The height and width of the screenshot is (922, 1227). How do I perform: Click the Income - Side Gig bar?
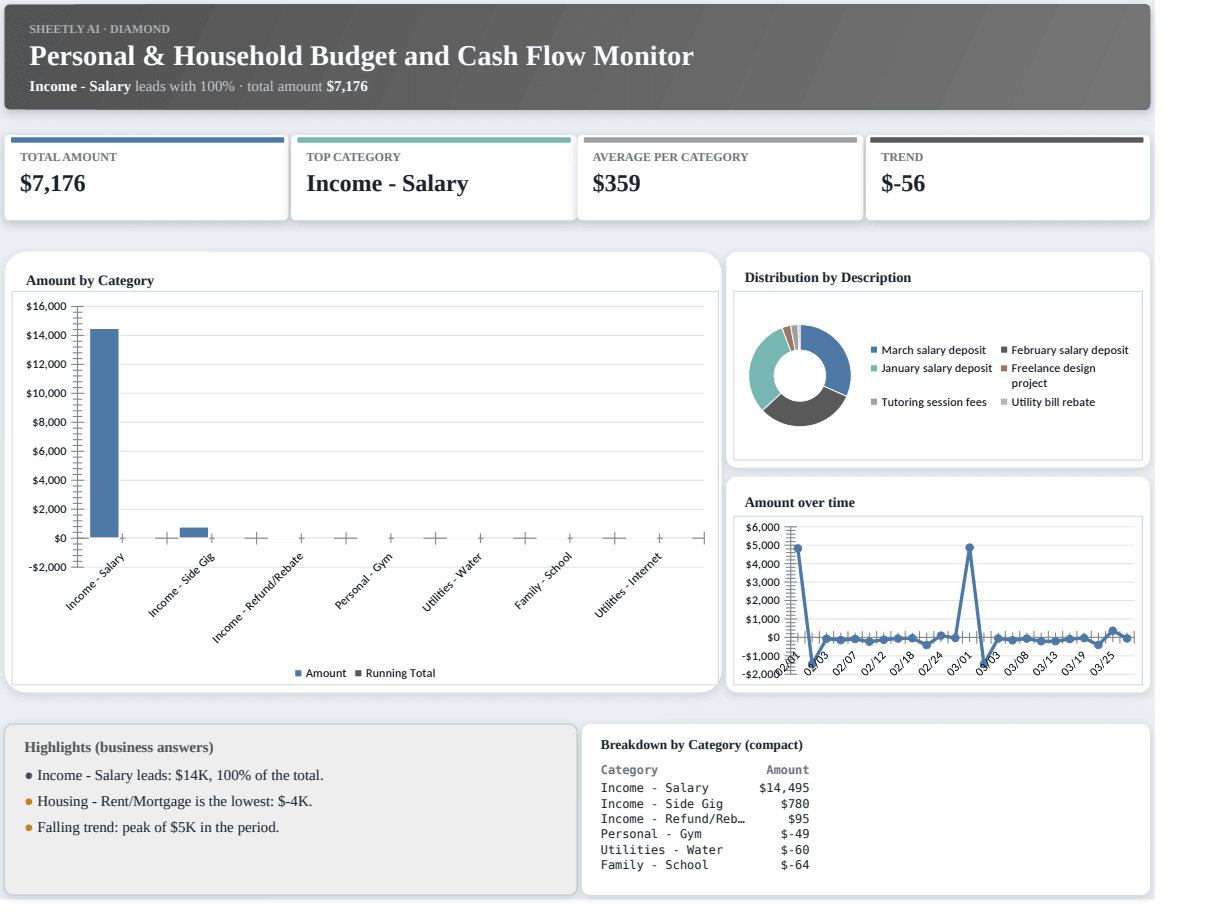point(194,532)
